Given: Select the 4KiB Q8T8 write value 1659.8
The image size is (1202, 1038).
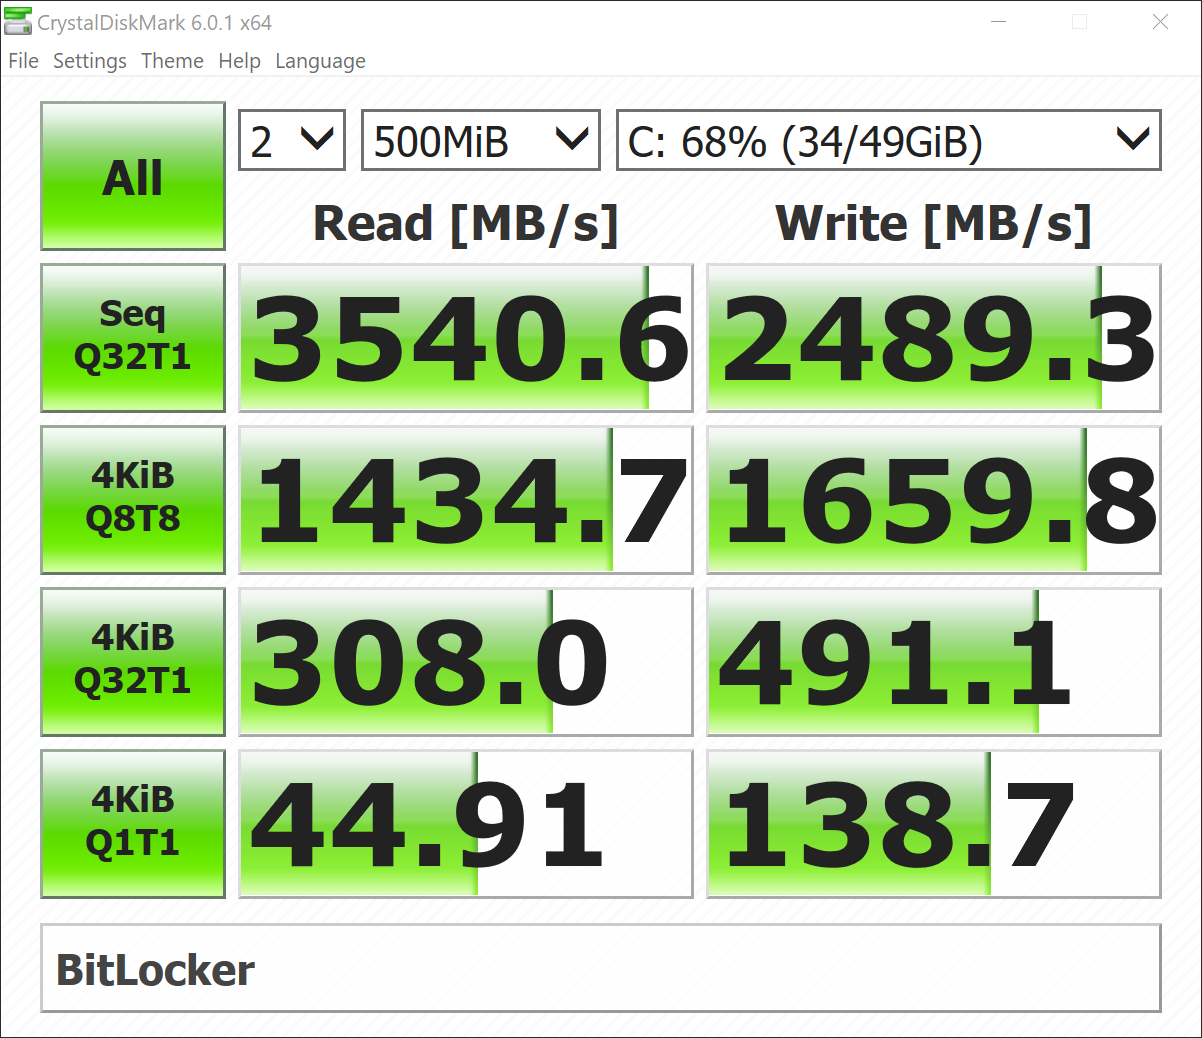Looking at the screenshot, I should point(934,500).
